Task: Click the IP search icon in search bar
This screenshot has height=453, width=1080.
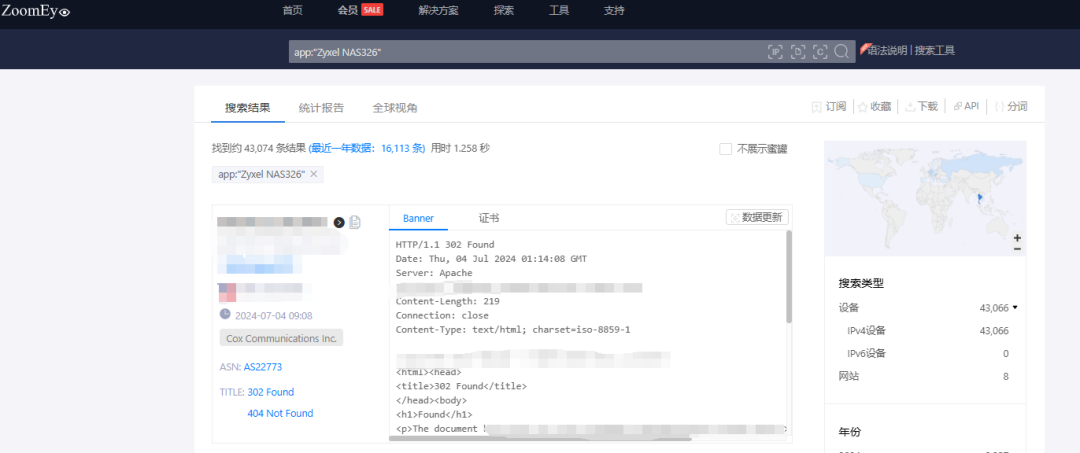Action: 776,52
